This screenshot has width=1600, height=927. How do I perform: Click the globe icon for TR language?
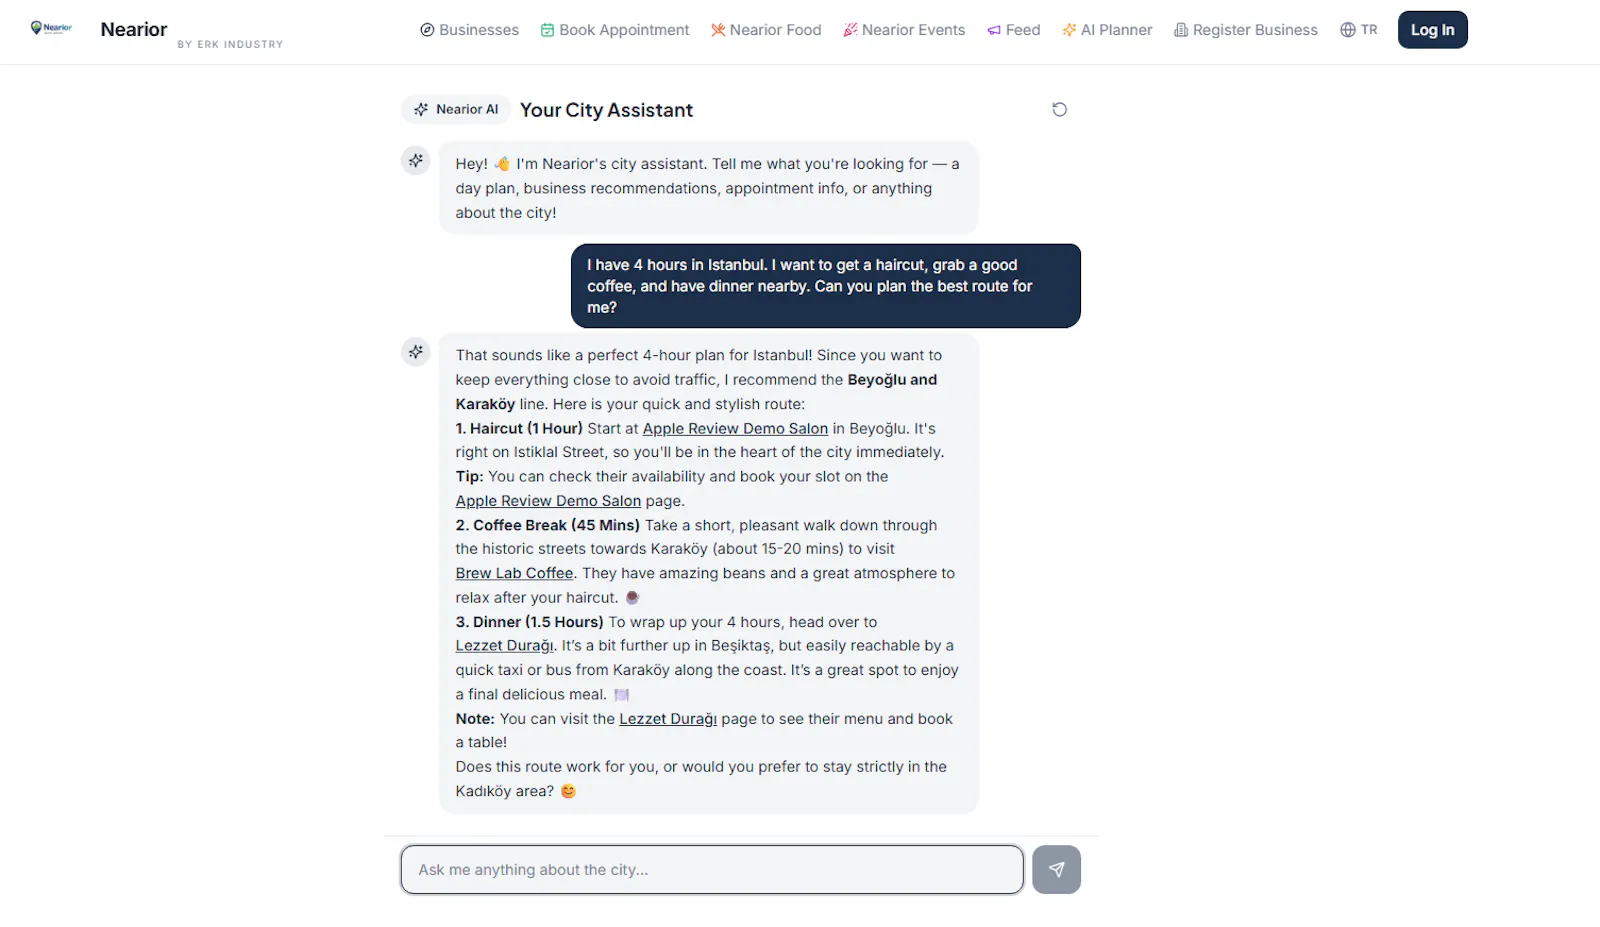(x=1347, y=30)
